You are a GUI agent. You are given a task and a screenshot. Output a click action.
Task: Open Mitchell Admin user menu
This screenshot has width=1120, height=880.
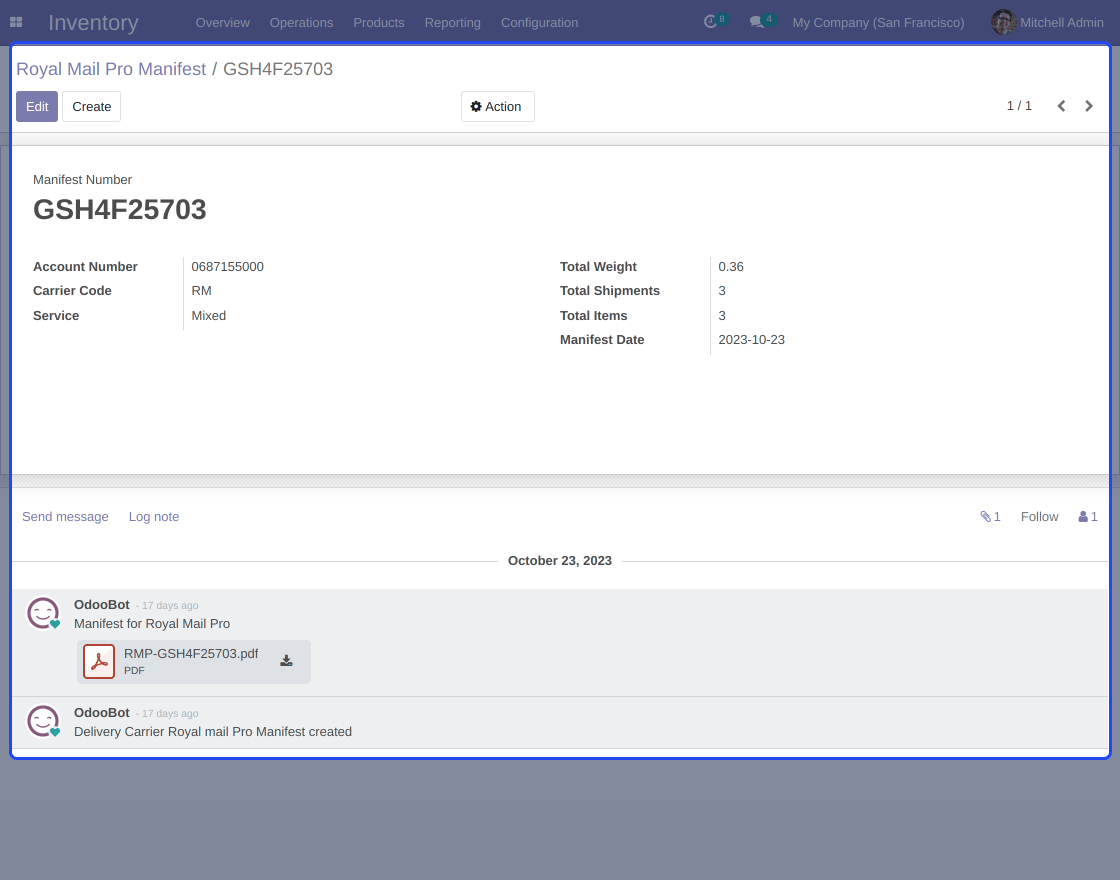click(1047, 22)
